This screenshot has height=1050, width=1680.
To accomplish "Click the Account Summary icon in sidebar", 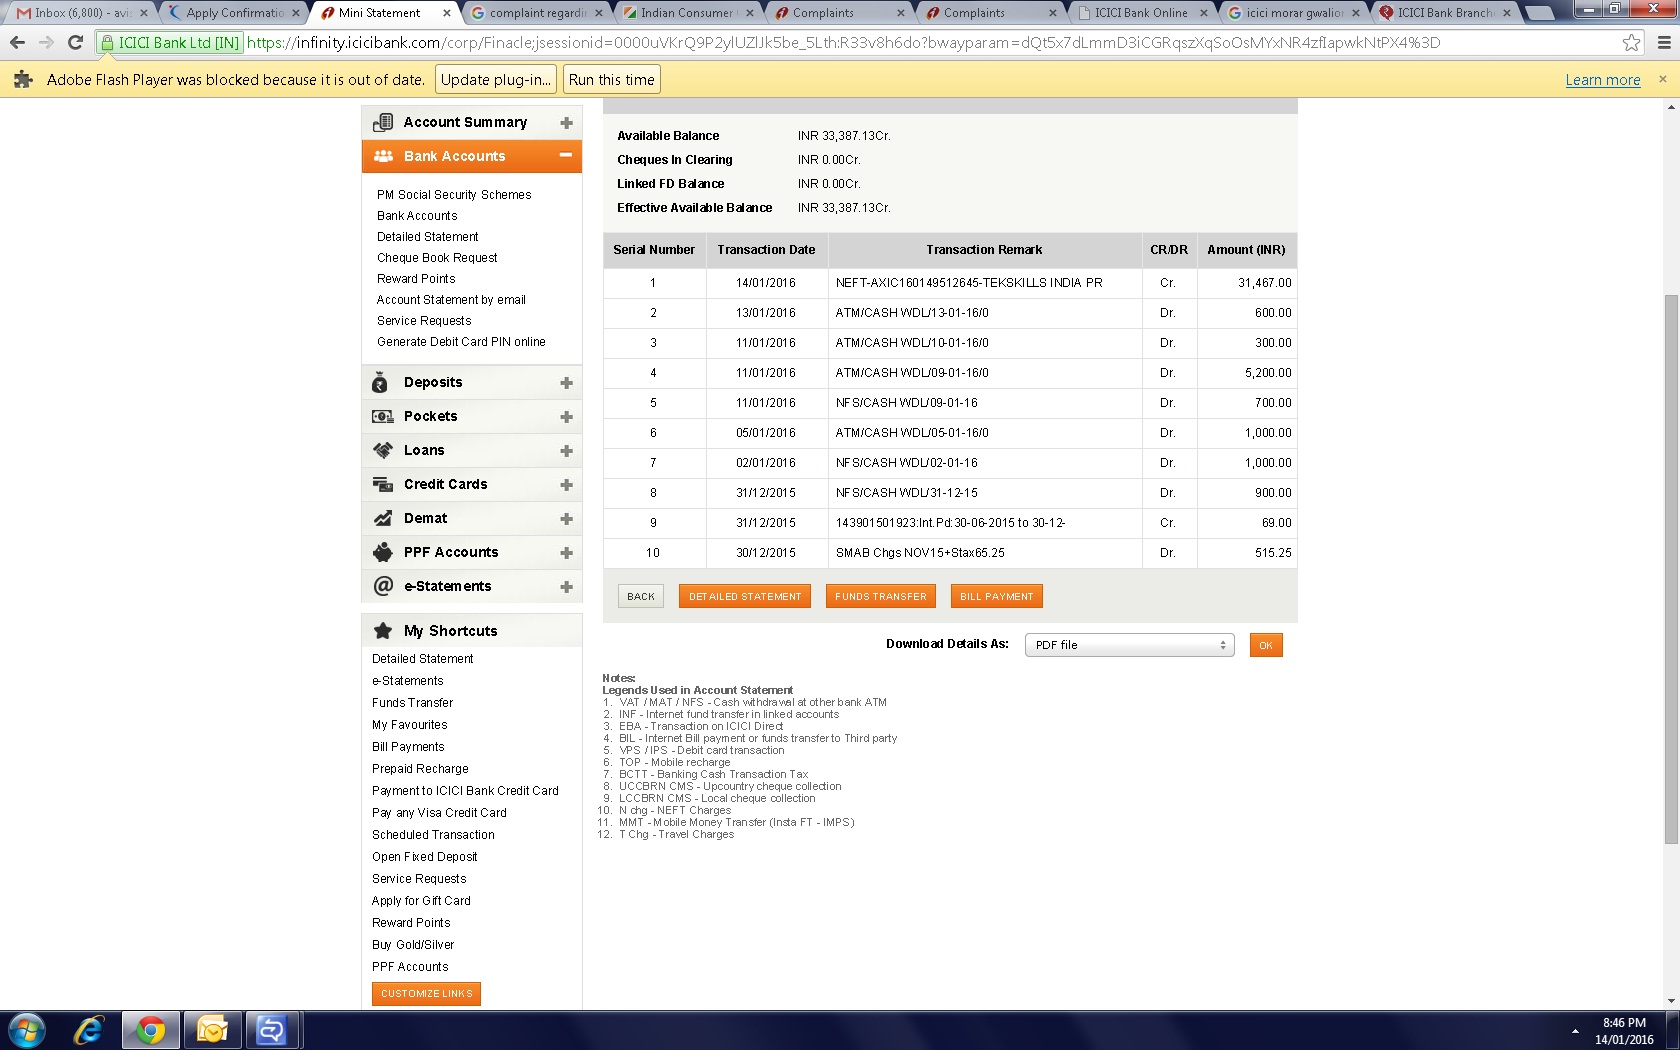I will pyautogui.click(x=382, y=122).
